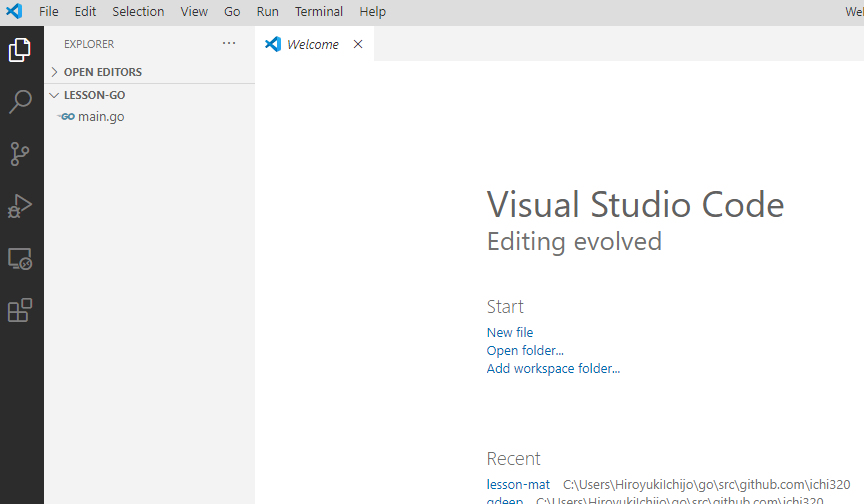Open the Go menu
The width and height of the screenshot is (864, 504).
coord(232,12)
